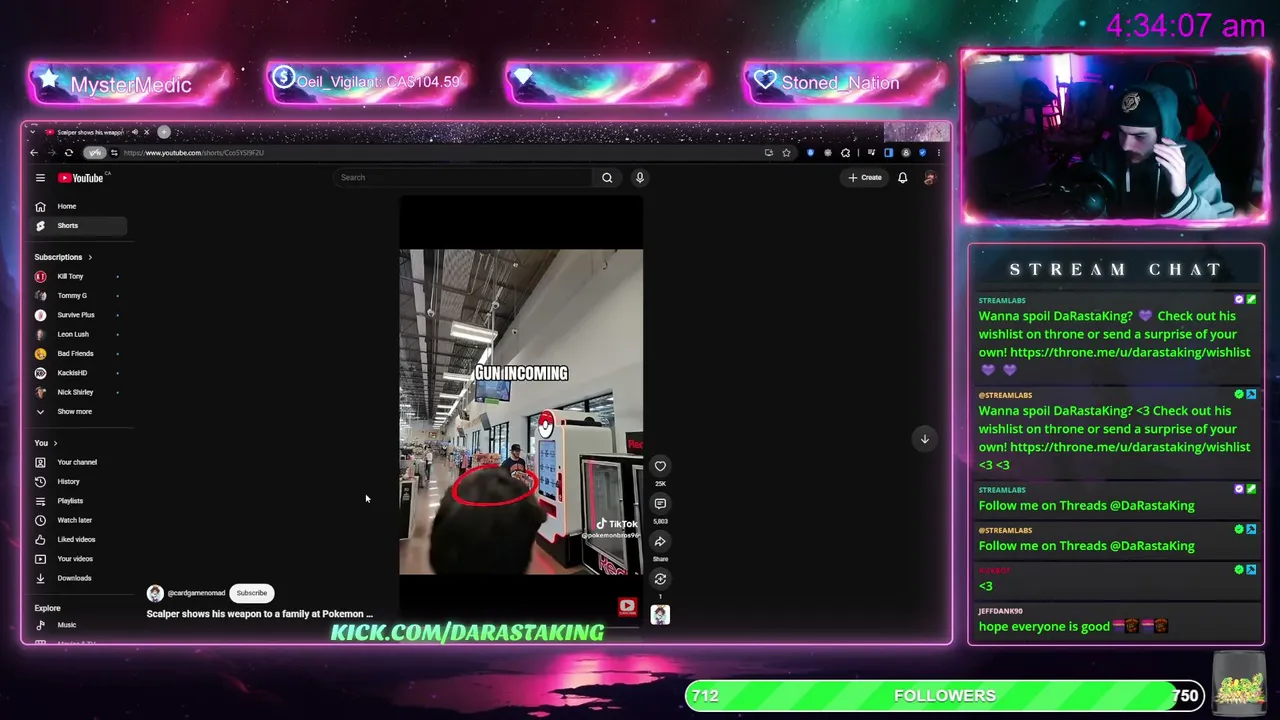This screenshot has width=1280, height=720.
Task: Open a new browser tab
Action: (x=164, y=132)
